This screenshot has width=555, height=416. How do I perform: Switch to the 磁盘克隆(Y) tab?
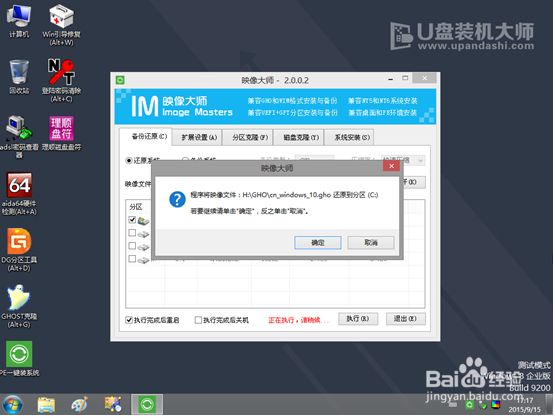click(298, 138)
